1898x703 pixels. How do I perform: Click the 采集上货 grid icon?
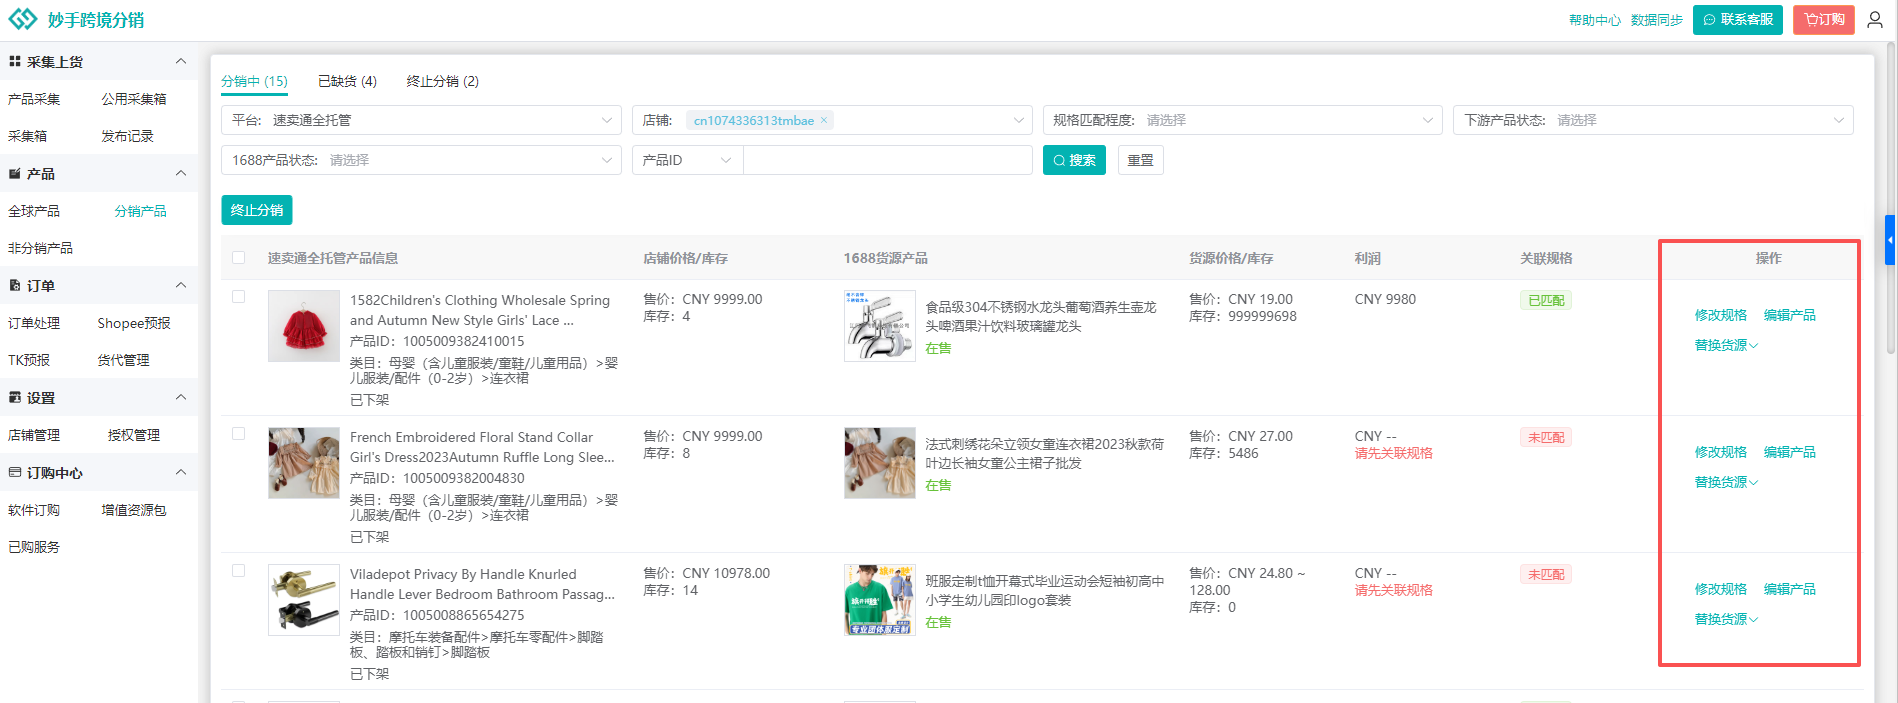[15, 62]
